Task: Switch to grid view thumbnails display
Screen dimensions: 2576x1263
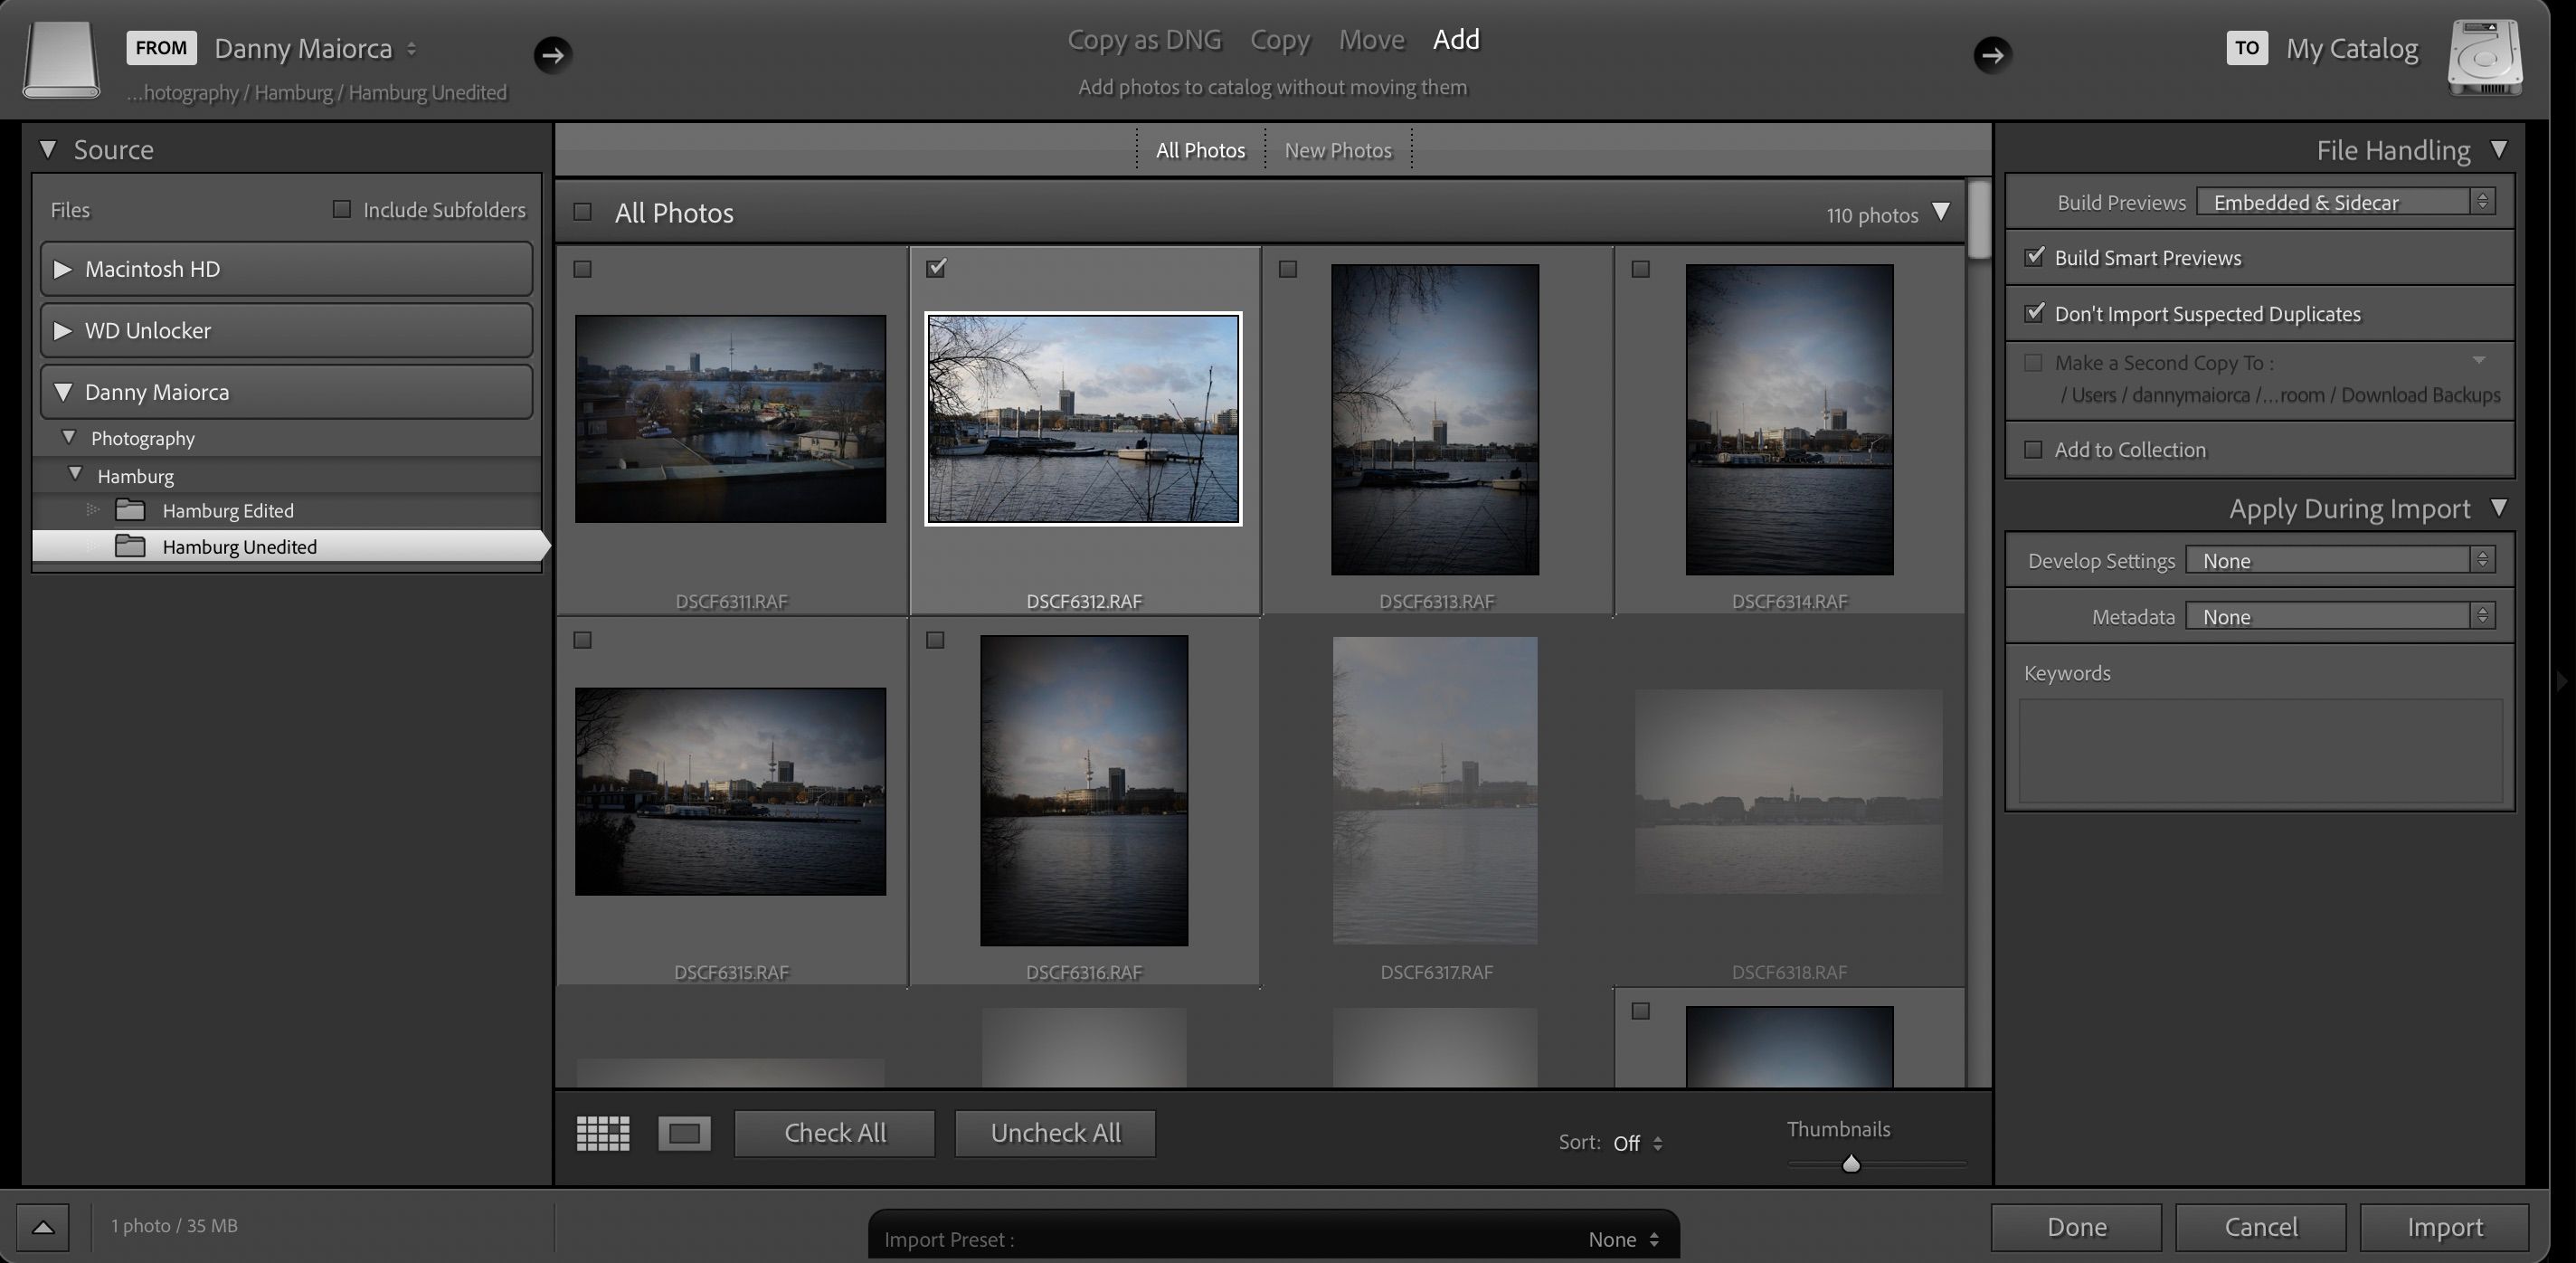Action: [602, 1132]
